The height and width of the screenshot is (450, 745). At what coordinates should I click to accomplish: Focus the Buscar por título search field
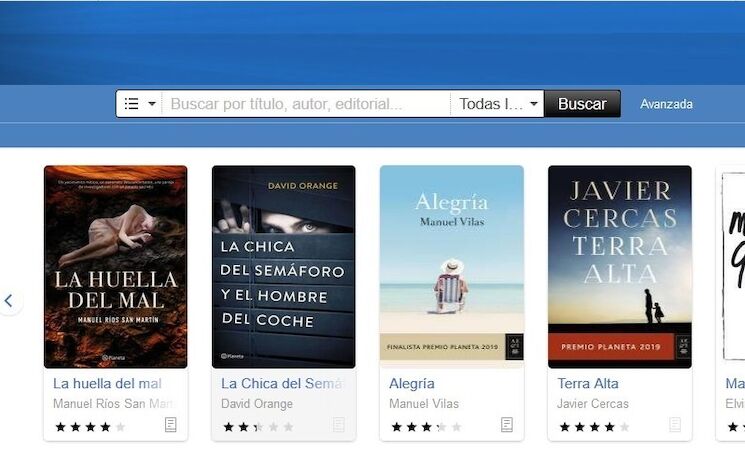306,104
